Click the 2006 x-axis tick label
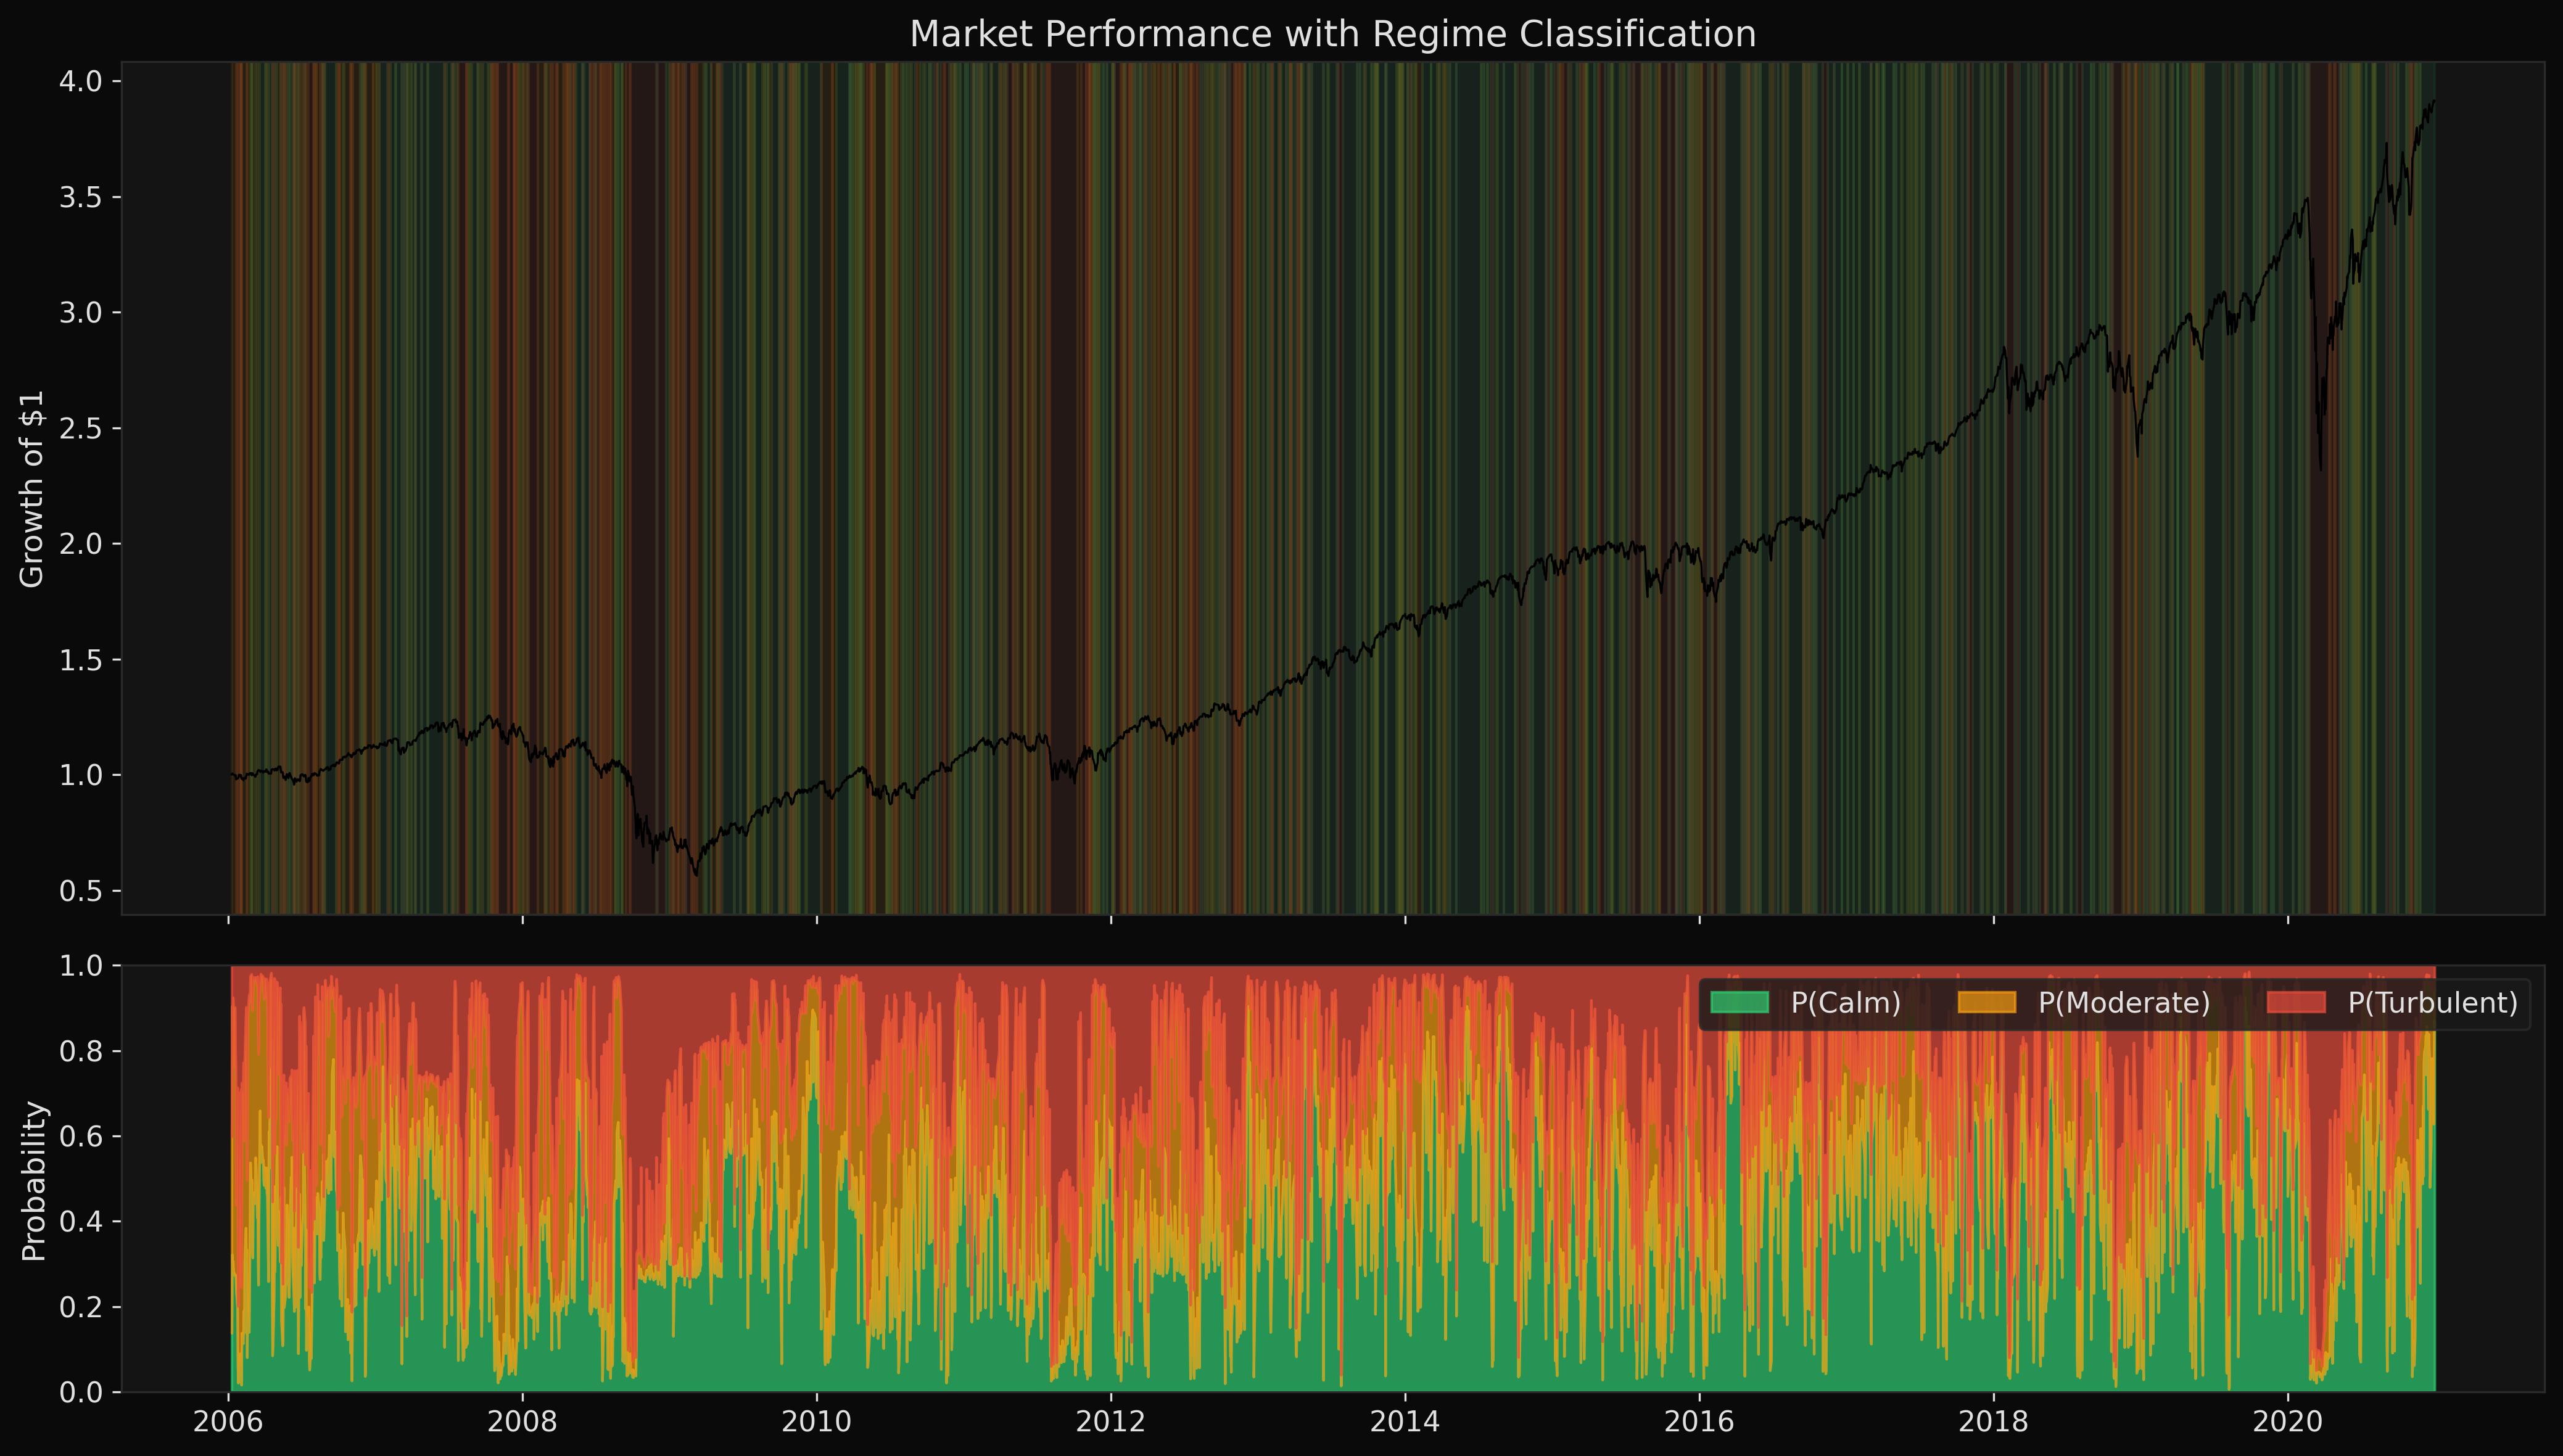 [x=229, y=1423]
